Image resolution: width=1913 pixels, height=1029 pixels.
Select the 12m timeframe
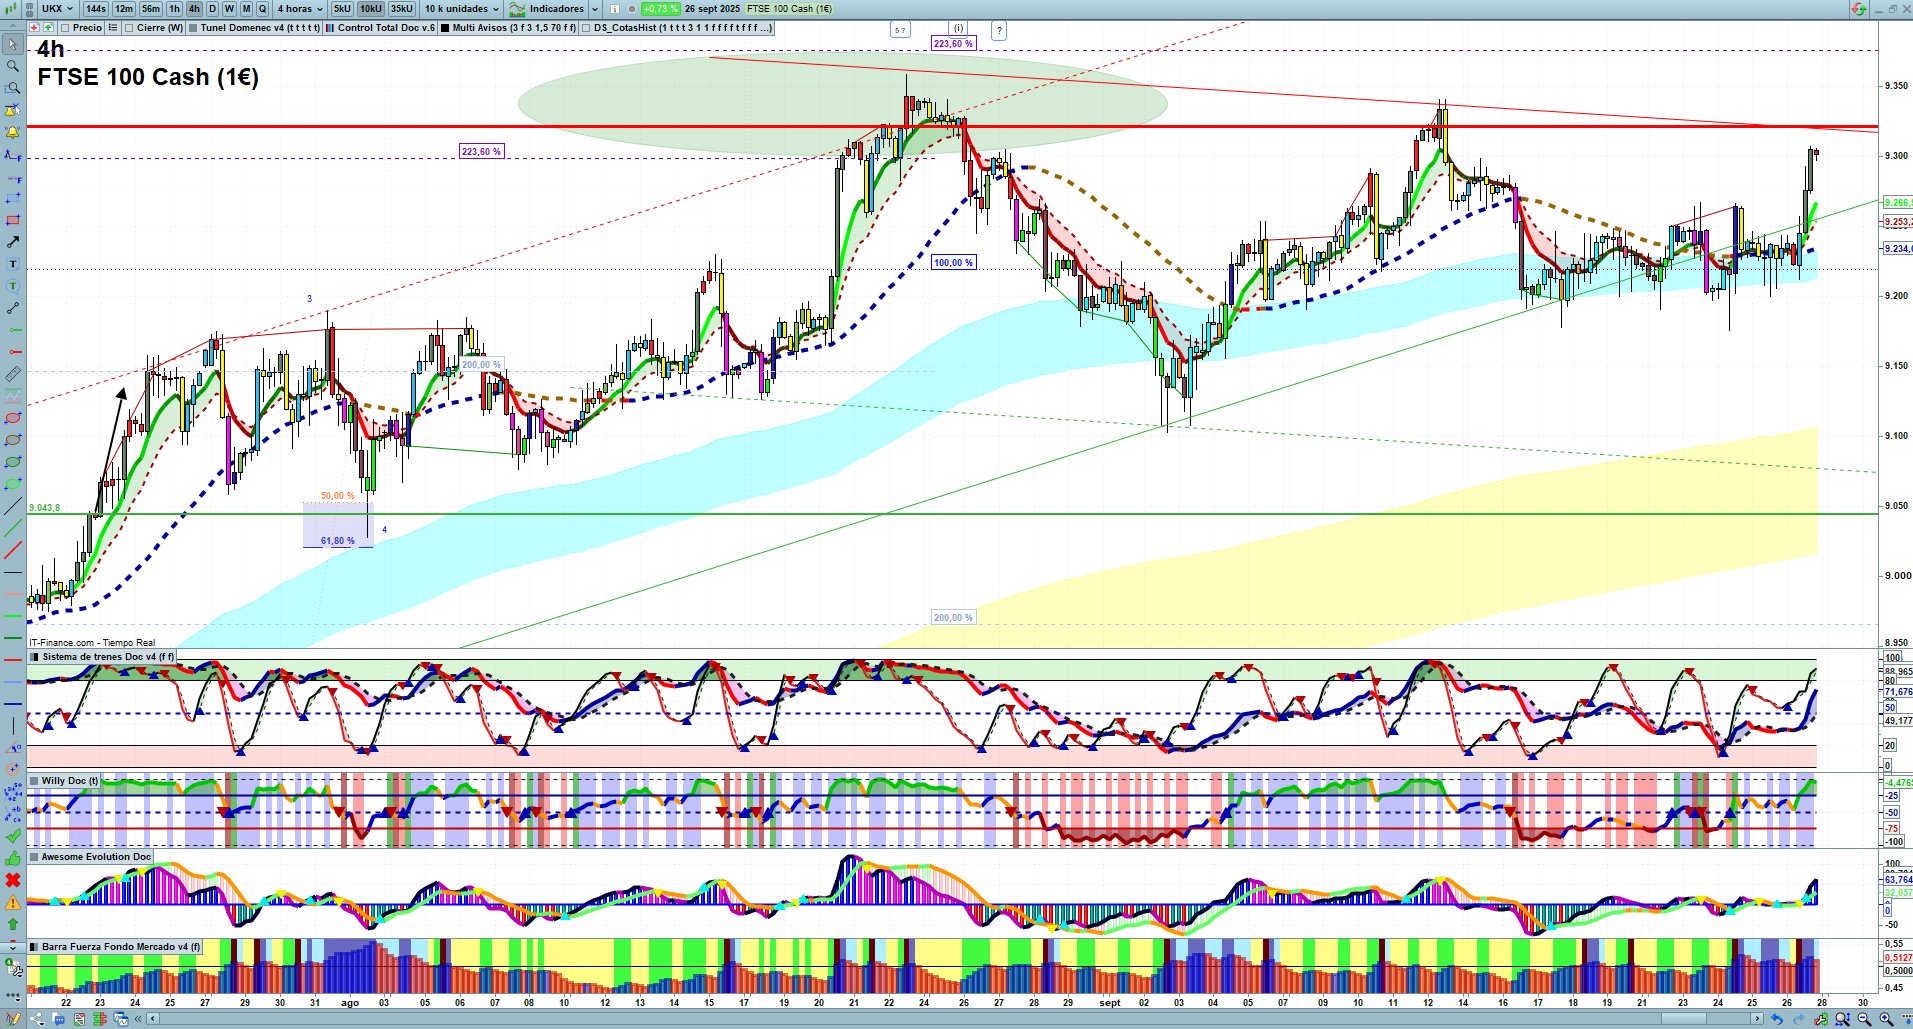(124, 9)
